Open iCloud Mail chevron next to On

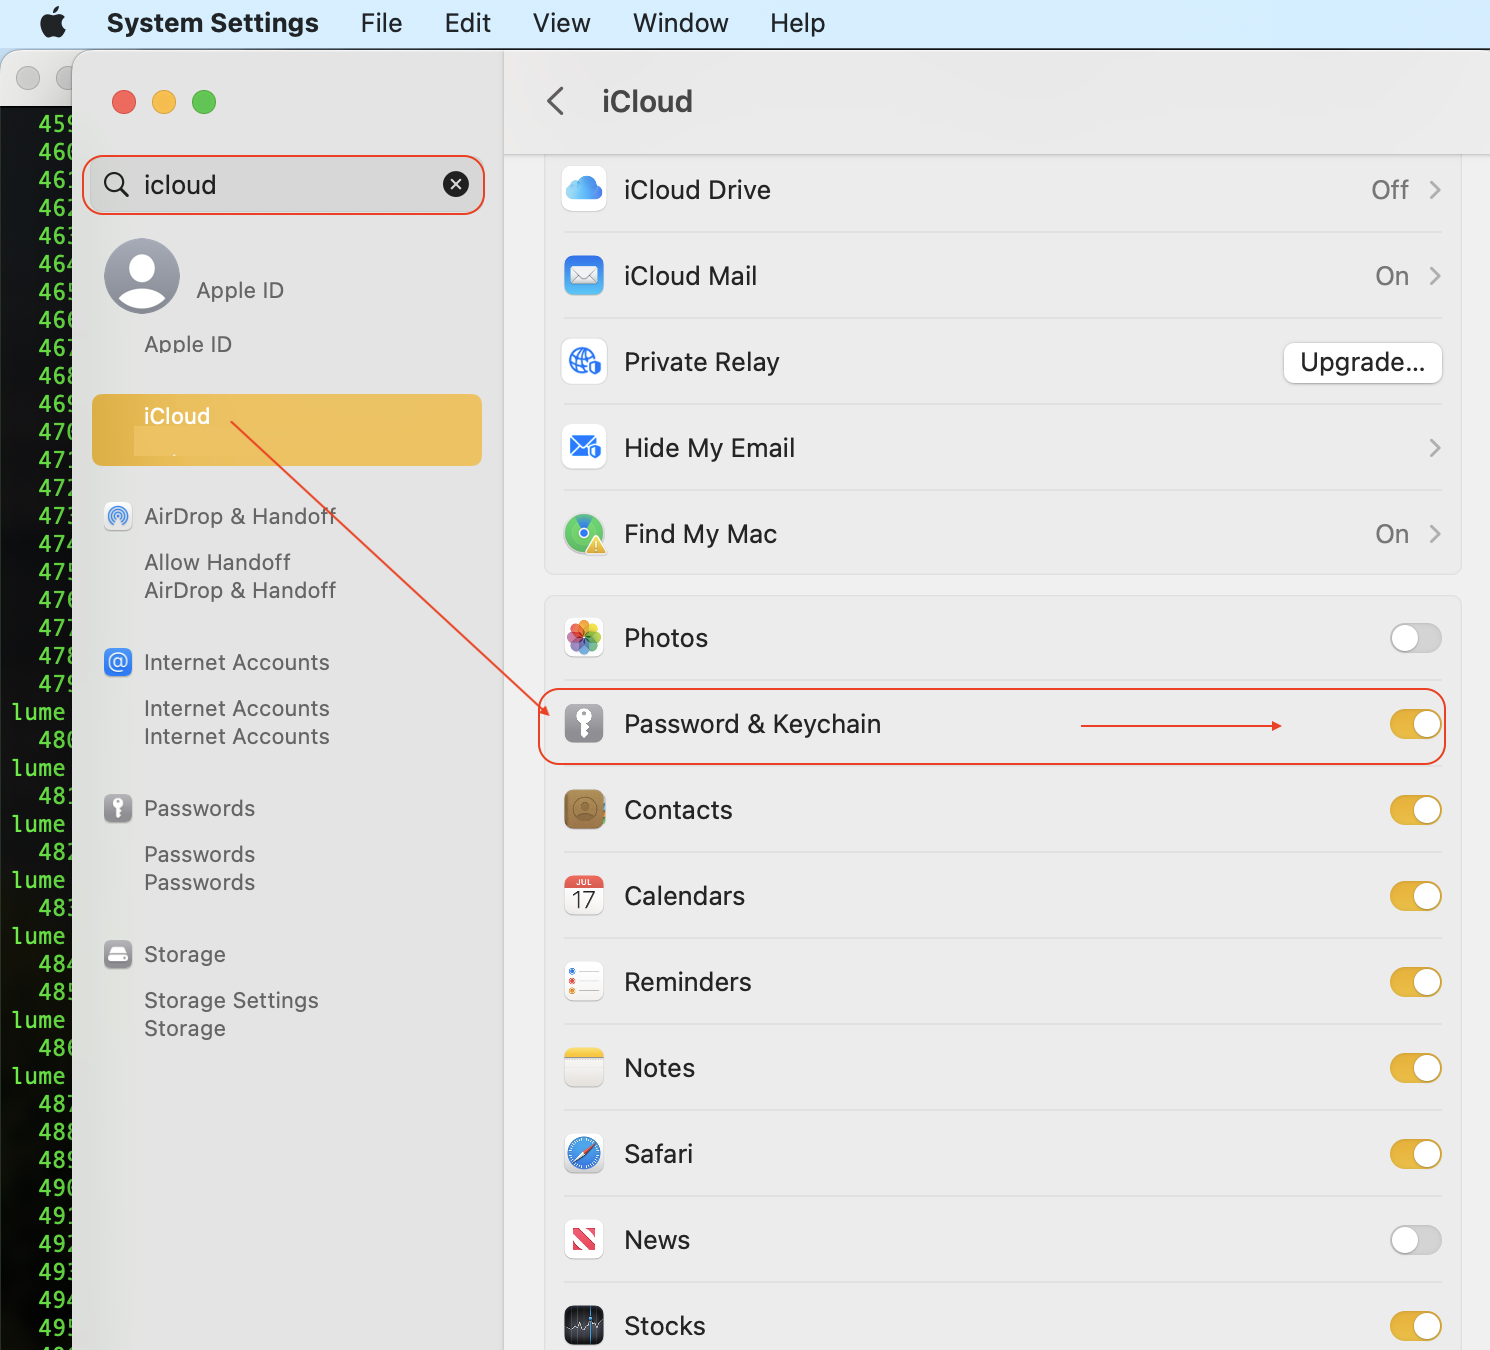[1435, 276]
